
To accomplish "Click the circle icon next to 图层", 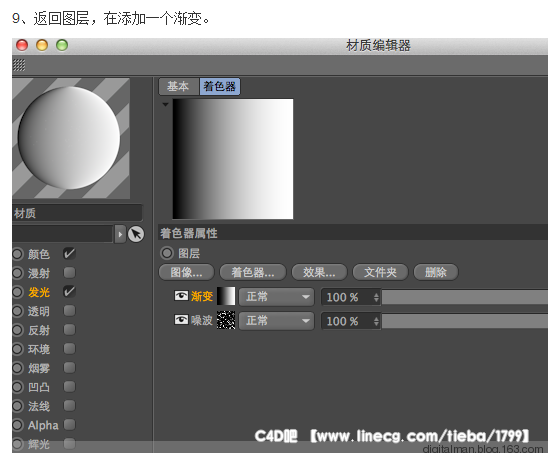I will click(167, 253).
